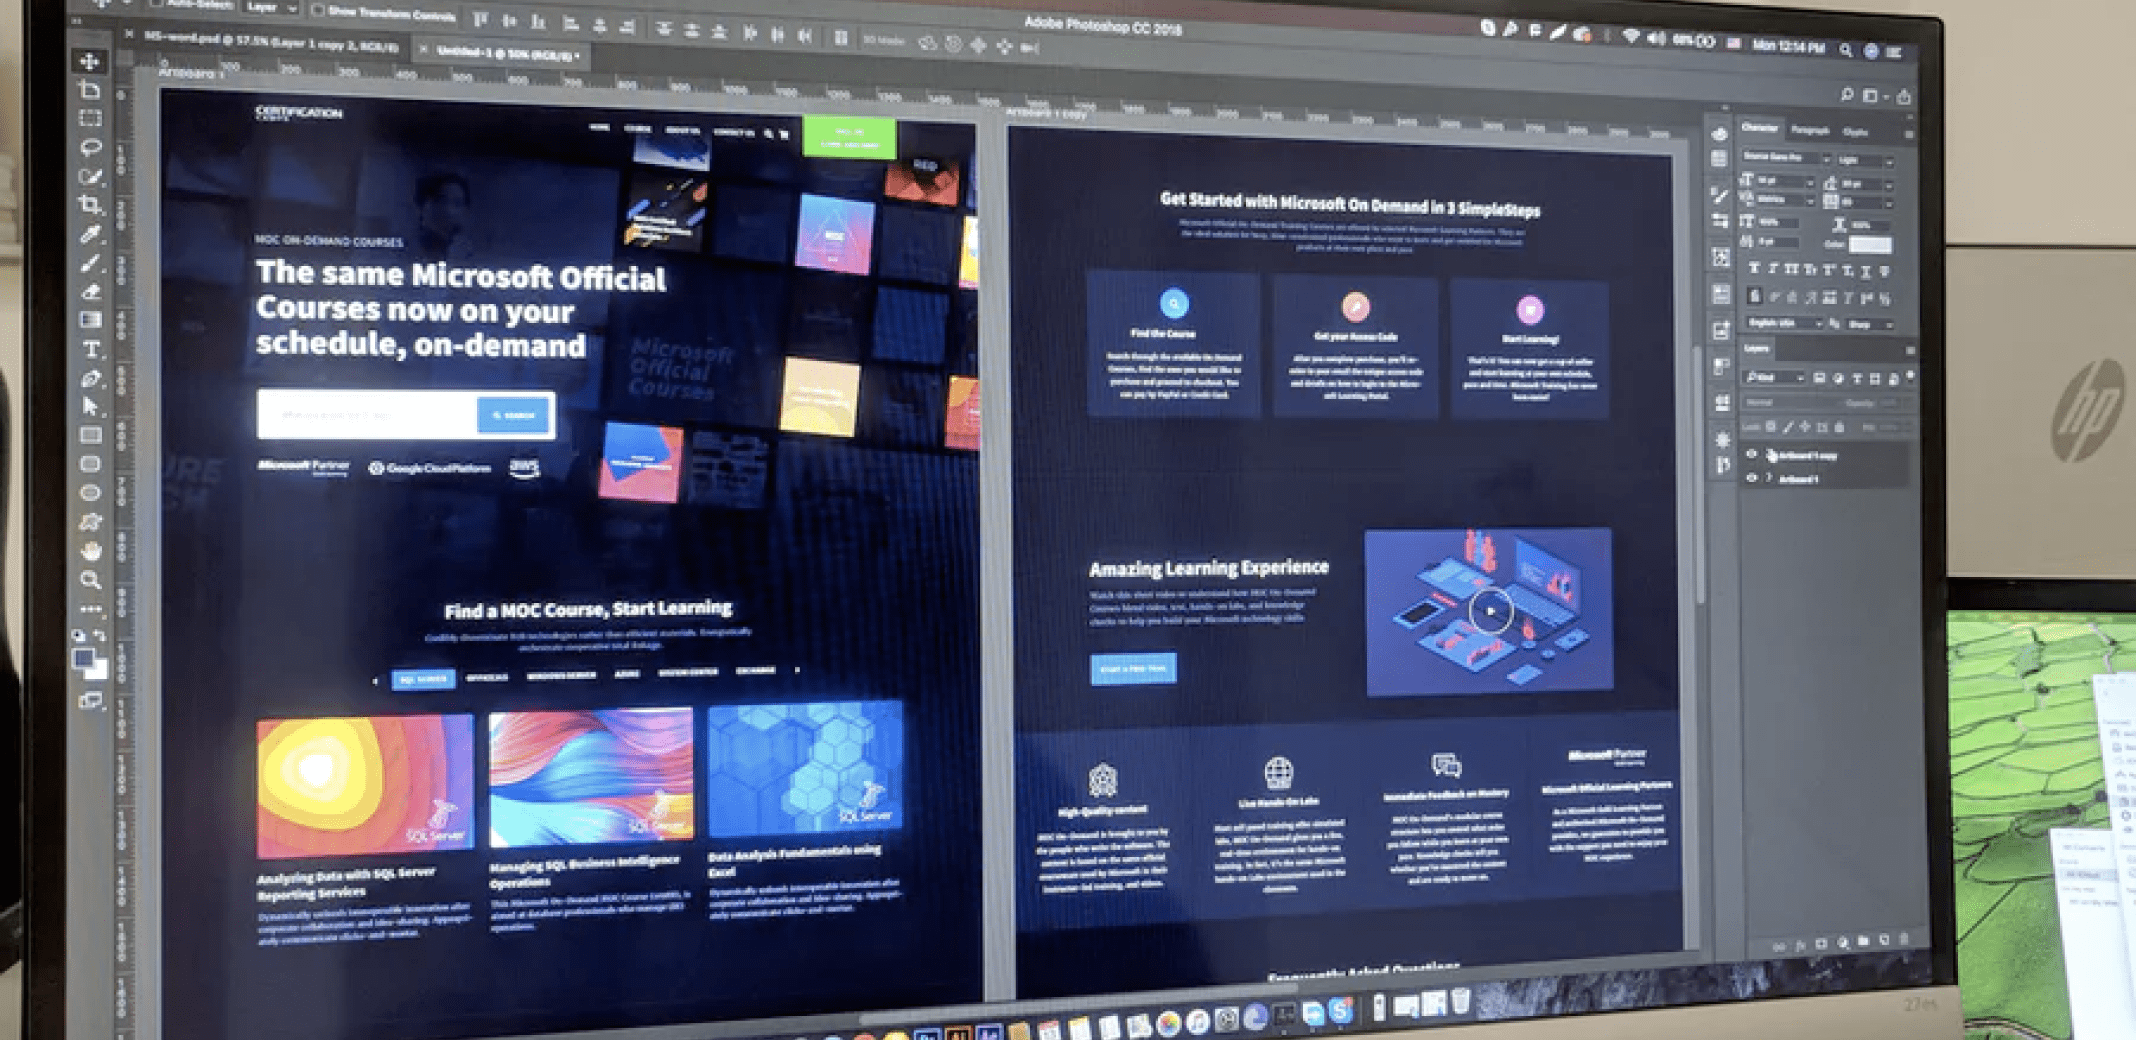Select the Path Selection arrow tool

(x=90, y=406)
